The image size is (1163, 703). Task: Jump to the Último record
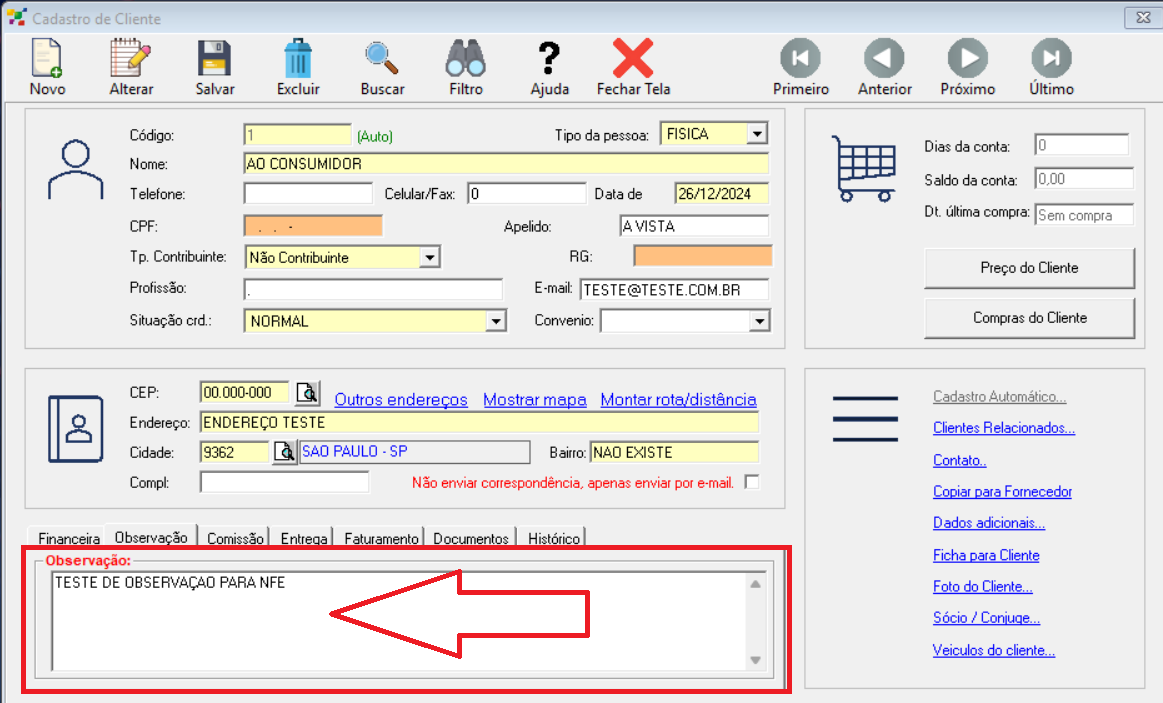(1051, 59)
